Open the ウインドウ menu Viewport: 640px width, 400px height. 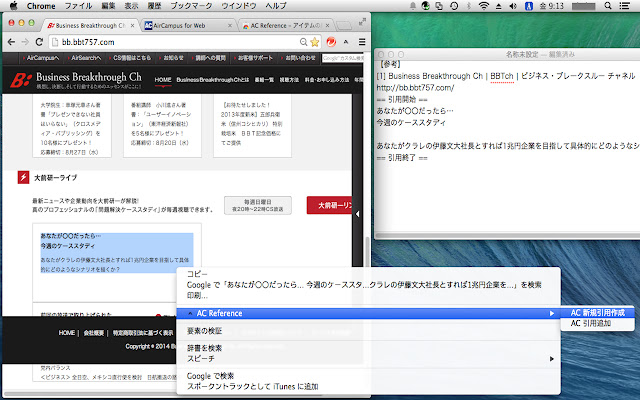tap(239, 6)
